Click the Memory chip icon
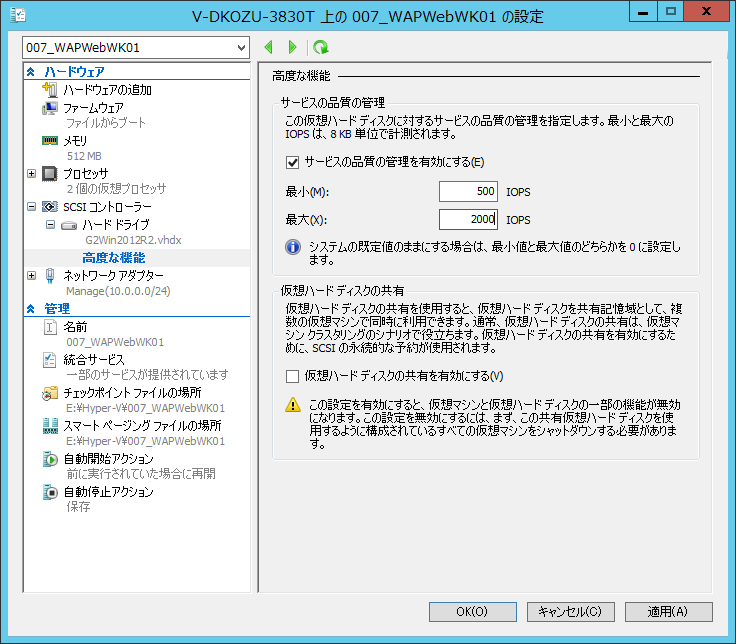The width and height of the screenshot is (736, 644). tap(50, 140)
